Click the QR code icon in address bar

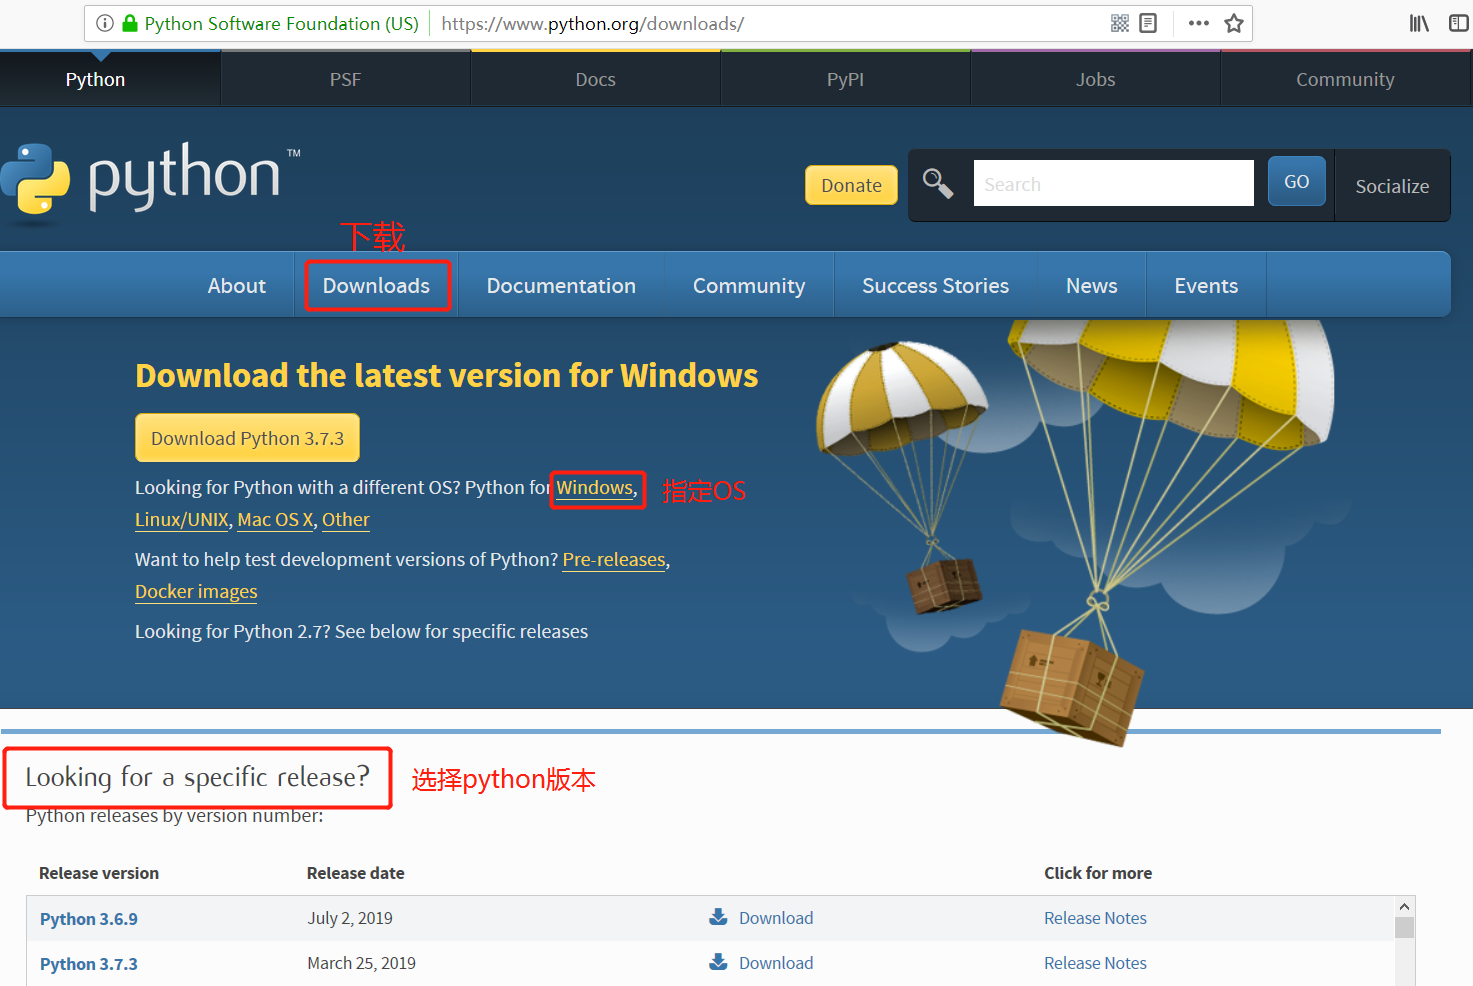point(1120,23)
